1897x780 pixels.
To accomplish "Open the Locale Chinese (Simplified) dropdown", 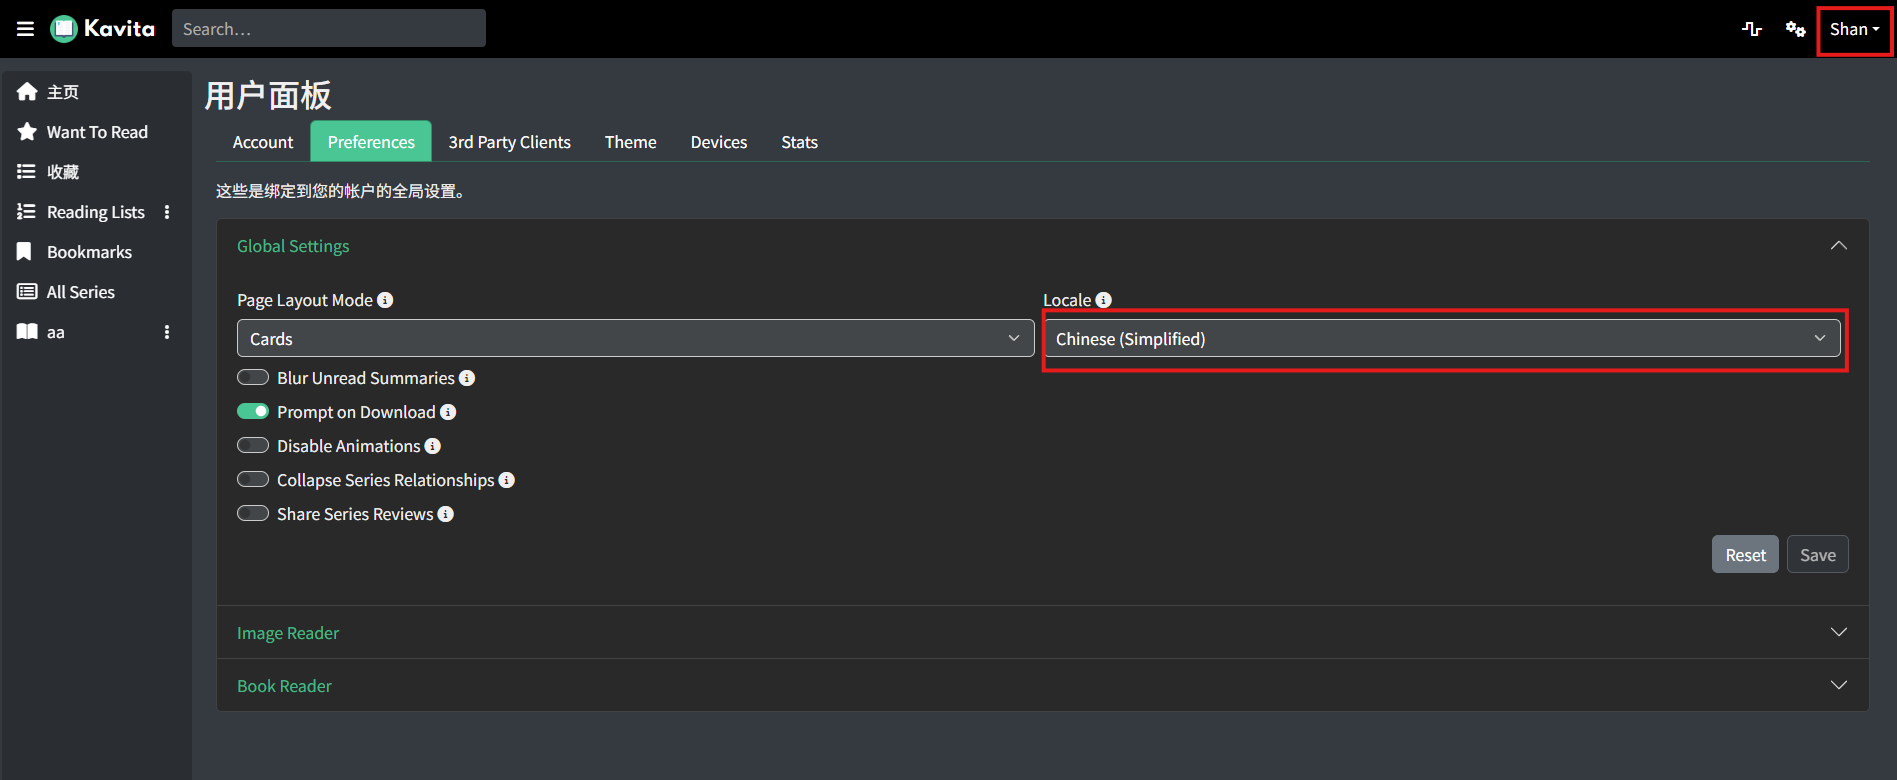I will [x=1443, y=338].
